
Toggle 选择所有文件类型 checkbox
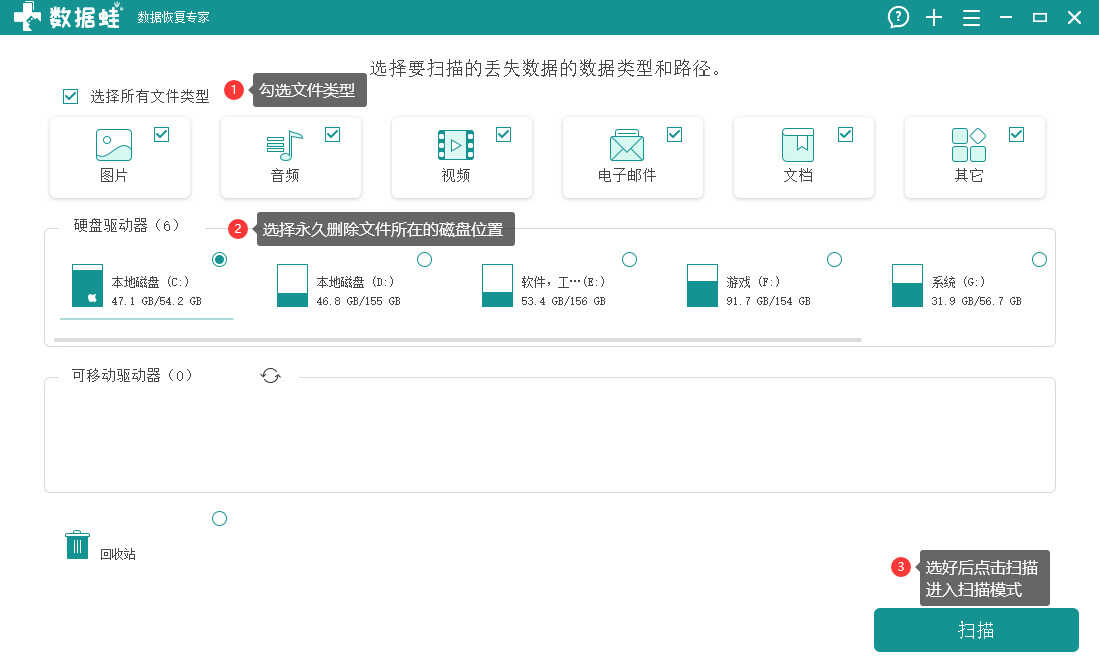pyautogui.click(x=71, y=96)
